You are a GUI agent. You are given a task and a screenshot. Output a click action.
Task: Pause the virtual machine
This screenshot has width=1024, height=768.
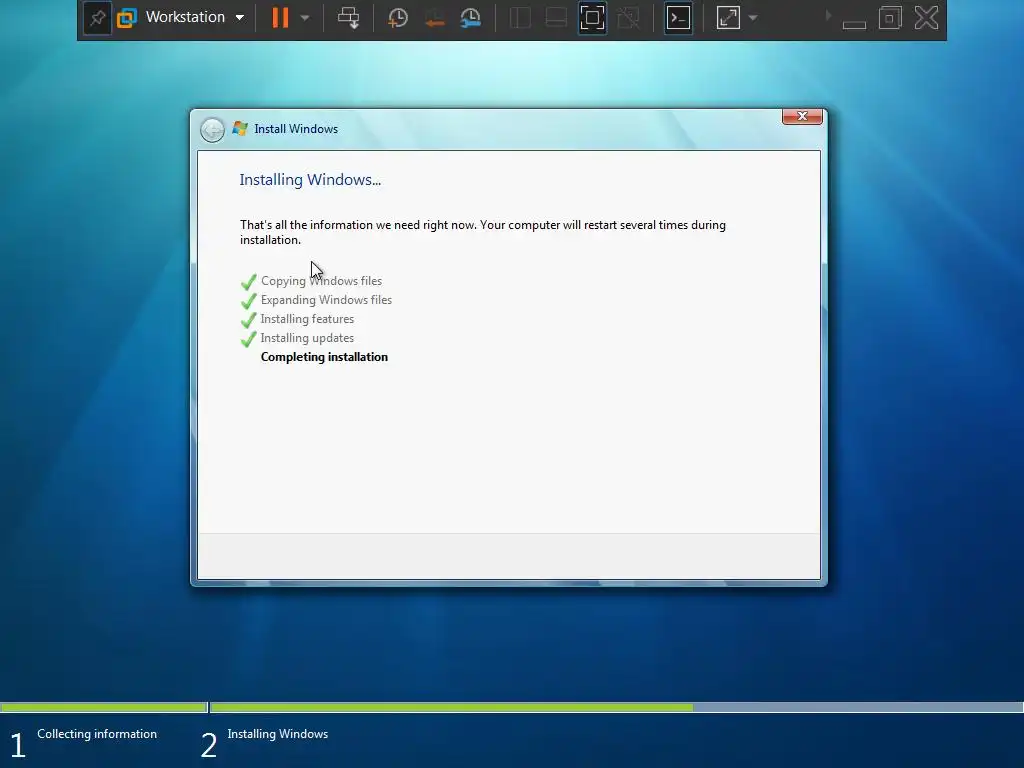(280, 17)
